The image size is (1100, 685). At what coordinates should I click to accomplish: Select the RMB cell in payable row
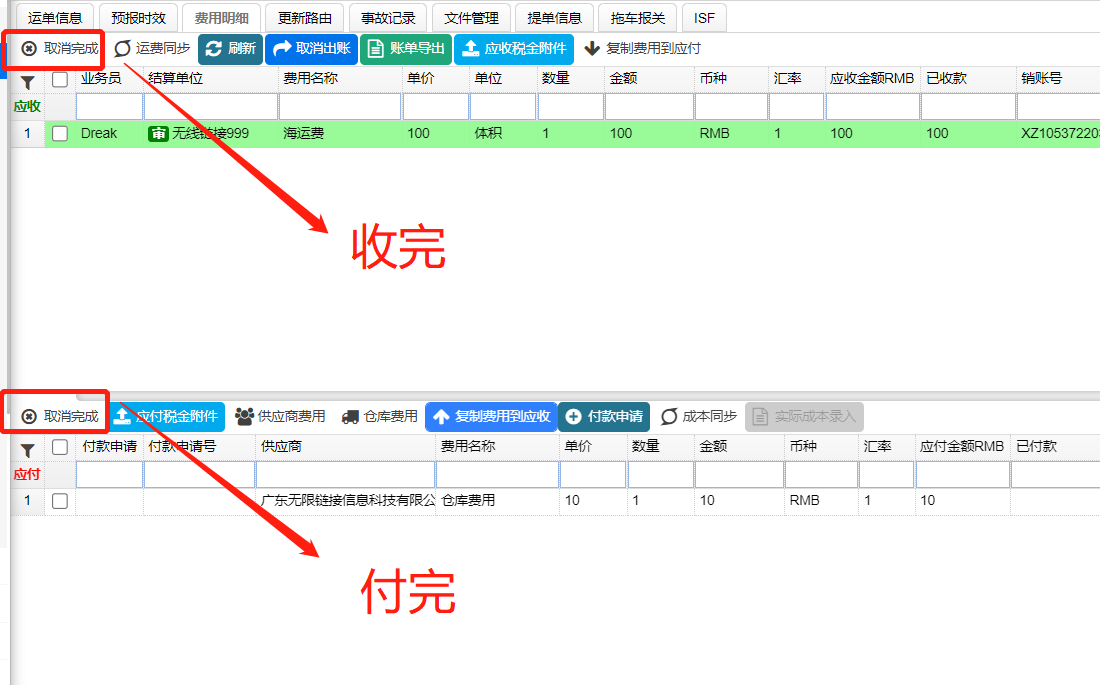[x=820, y=500]
